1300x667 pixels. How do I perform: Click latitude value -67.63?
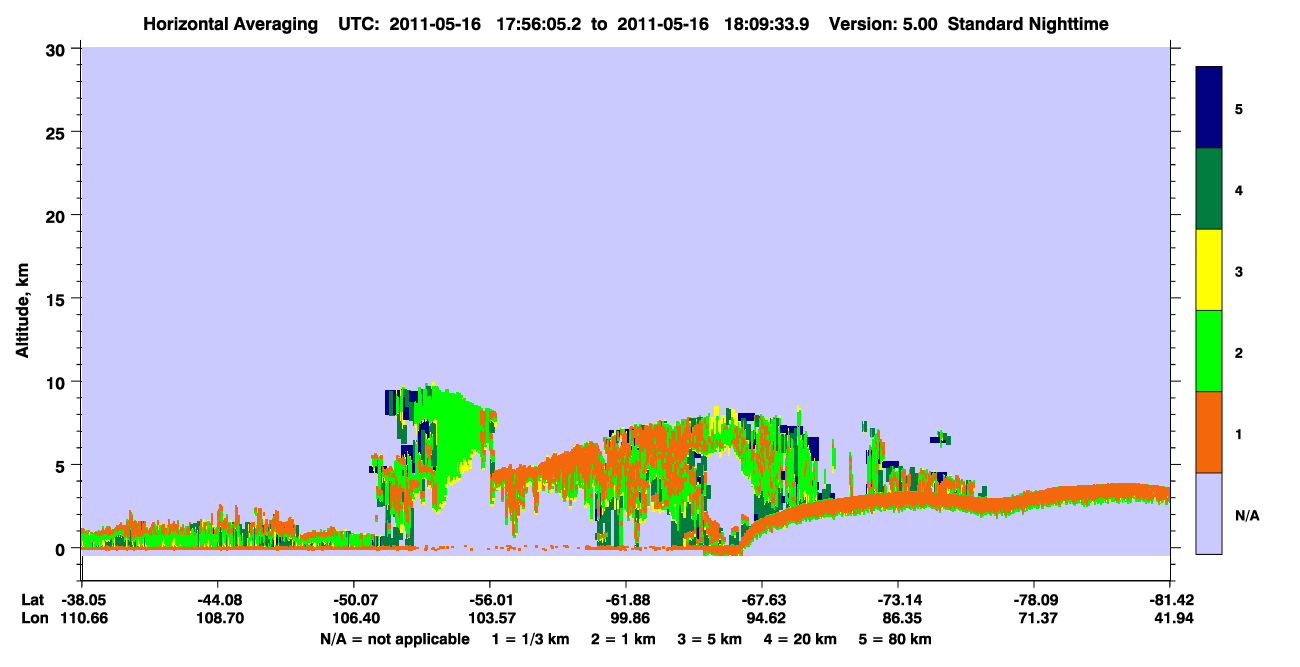[x=762, y=600]
